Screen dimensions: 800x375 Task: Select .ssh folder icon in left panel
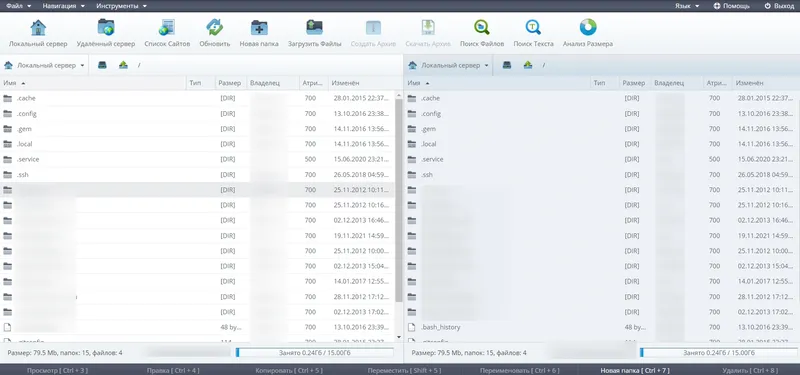click(7, 174)
